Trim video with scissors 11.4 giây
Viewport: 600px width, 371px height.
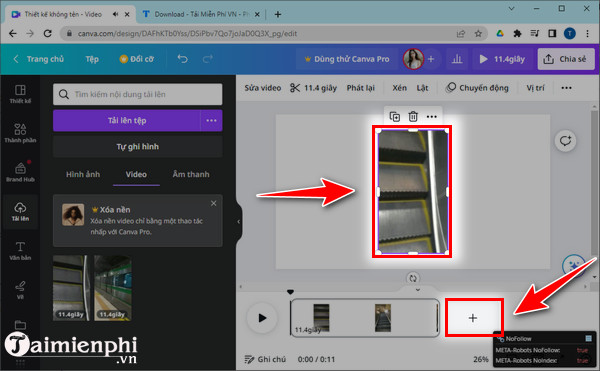[313, 88]
